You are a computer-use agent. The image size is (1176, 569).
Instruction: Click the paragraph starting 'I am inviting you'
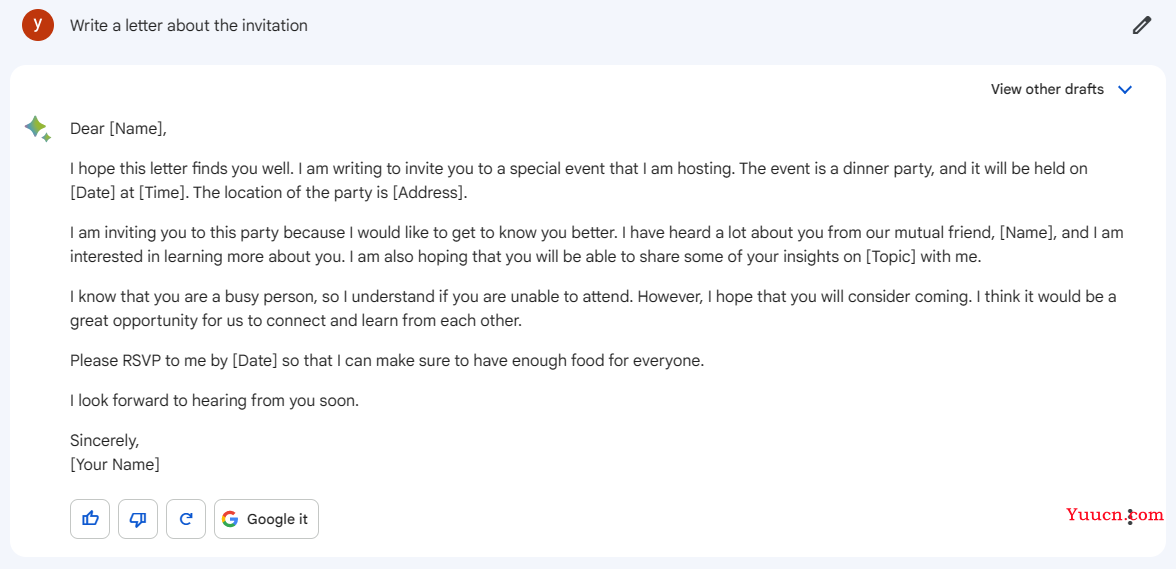point(597,244)
